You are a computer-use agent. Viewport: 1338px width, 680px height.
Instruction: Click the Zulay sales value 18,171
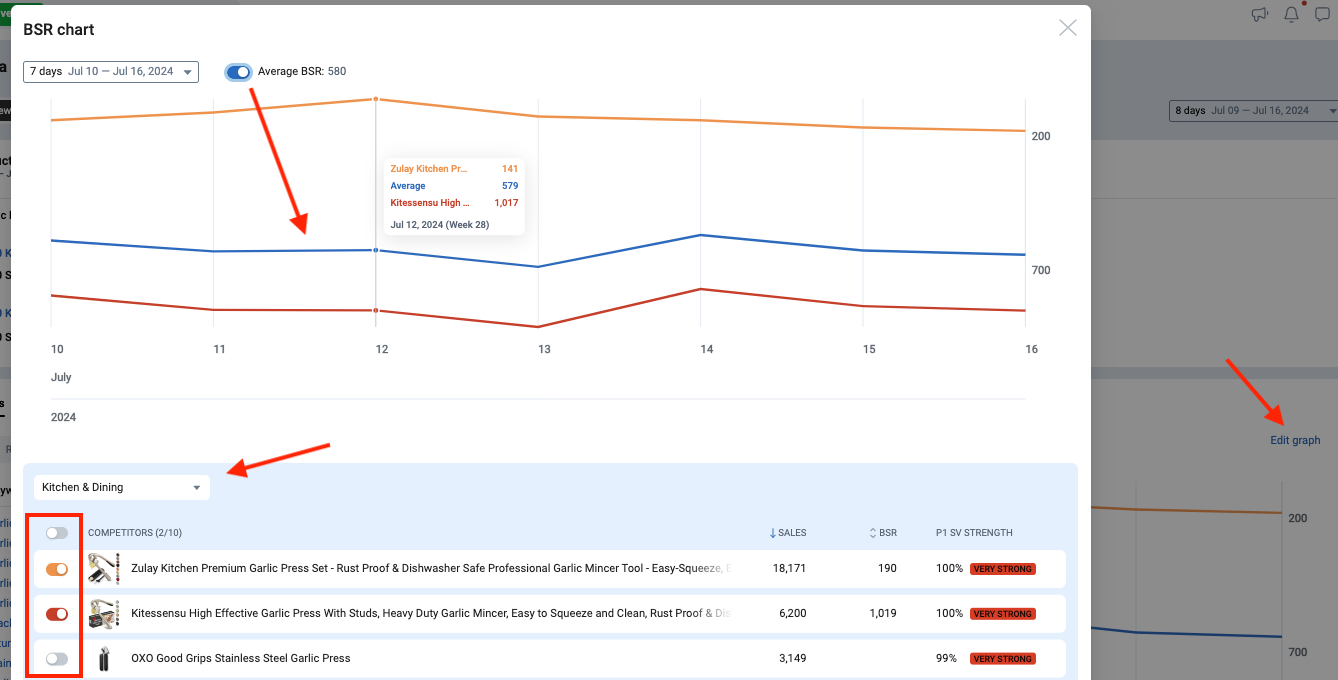(x=789, y=568)
